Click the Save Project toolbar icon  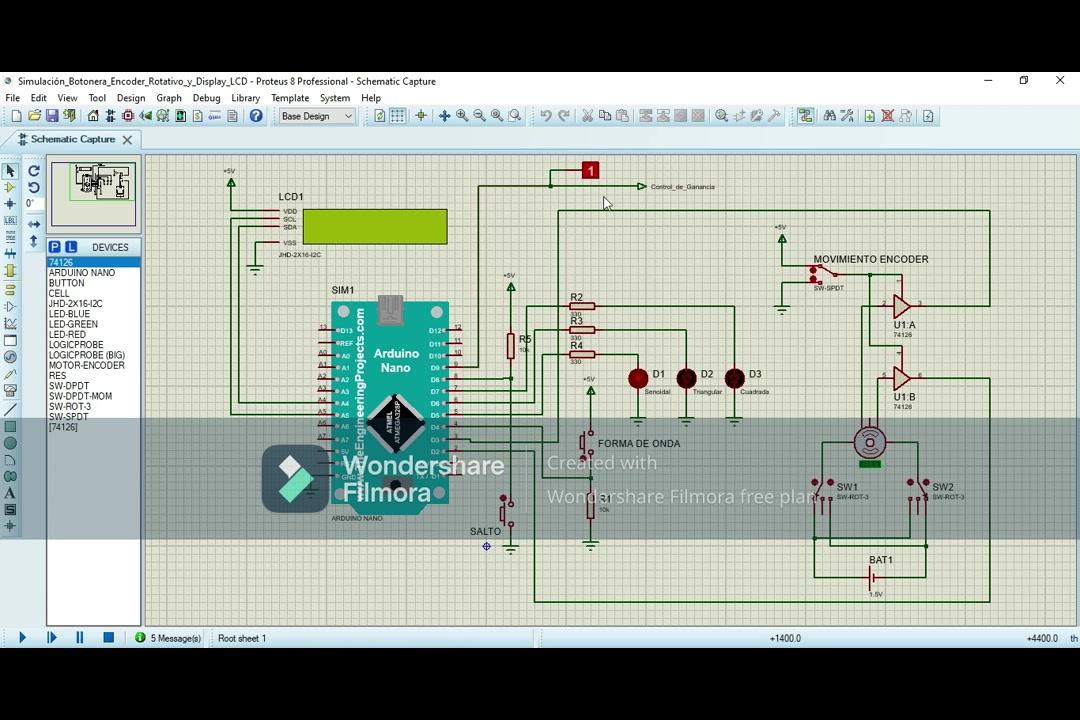[52, 116]
